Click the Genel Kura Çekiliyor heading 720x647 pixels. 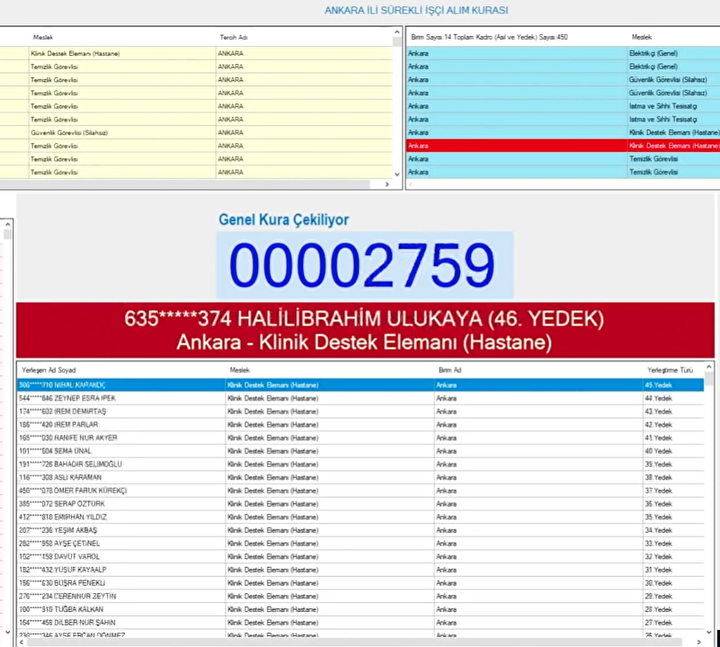(x=284, y=220)
